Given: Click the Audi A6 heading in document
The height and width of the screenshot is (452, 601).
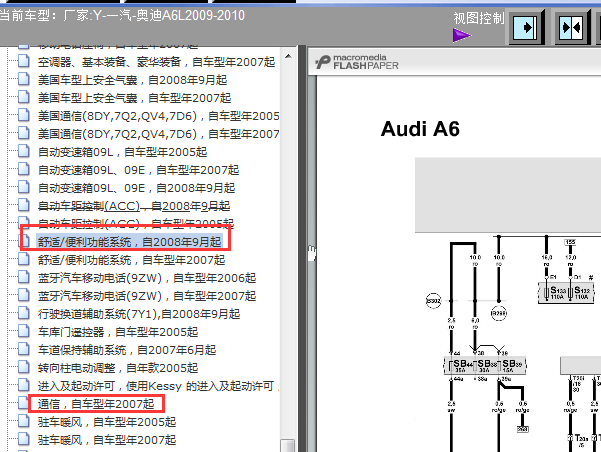Looking at the screenshot, I should click(420, 129).
